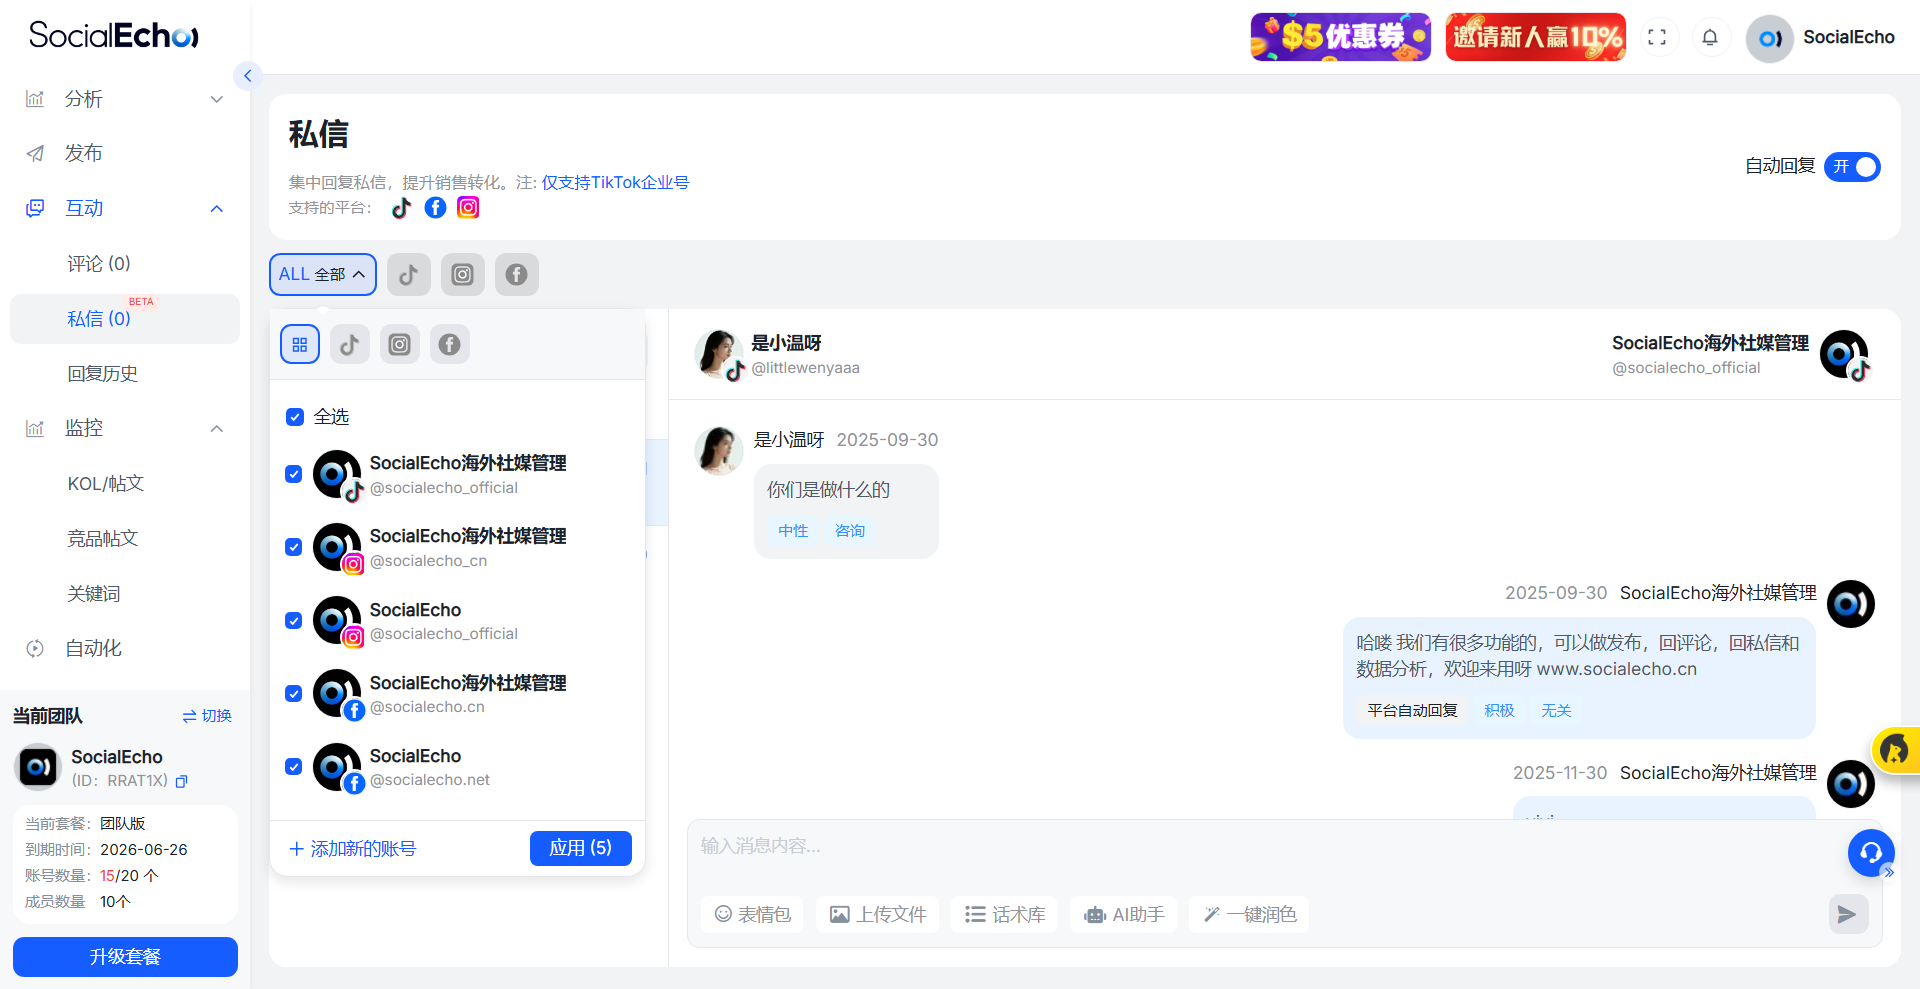The image size is (1920, 989).
Task: Toggle the 自动回复 auto-reply switch
Action: (x=1852, y=166)
